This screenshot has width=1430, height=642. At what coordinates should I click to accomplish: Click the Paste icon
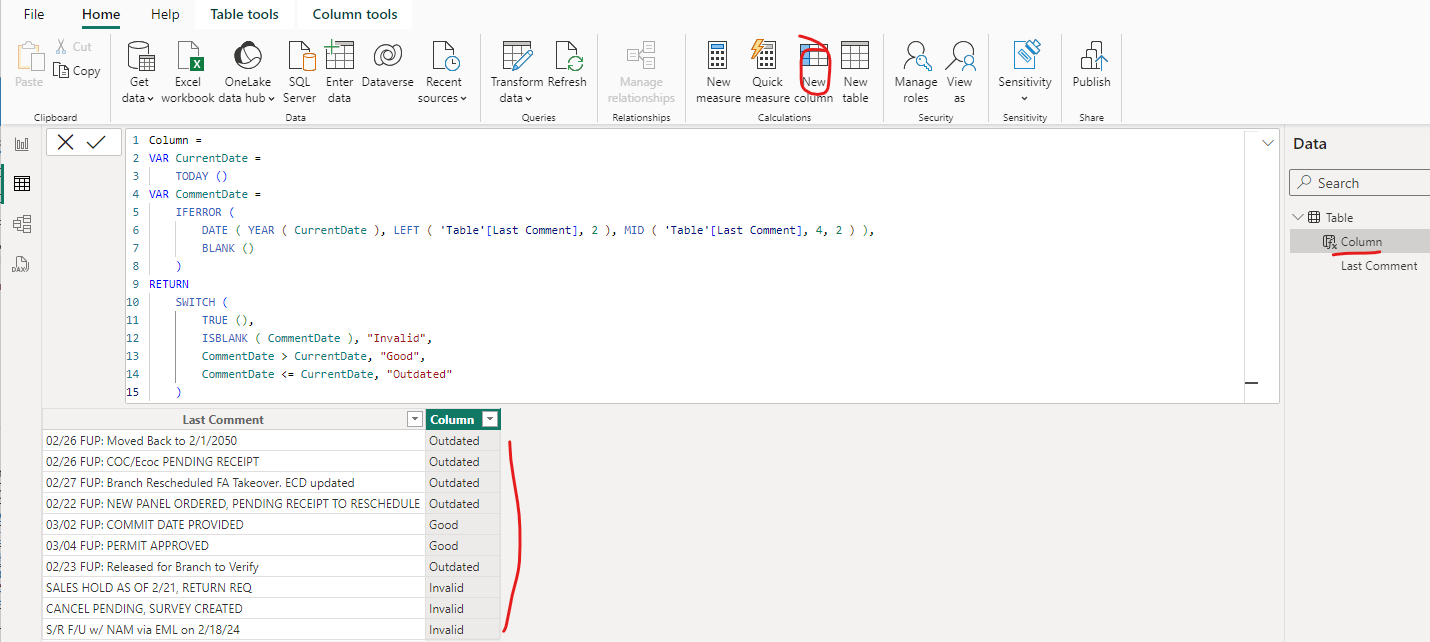(x=29, y=55)
